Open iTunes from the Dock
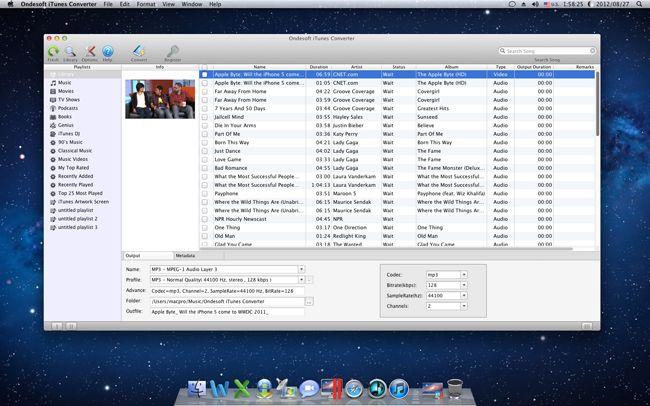The height and width of the screenshot is (406, 650). click(x=399, y=389)
